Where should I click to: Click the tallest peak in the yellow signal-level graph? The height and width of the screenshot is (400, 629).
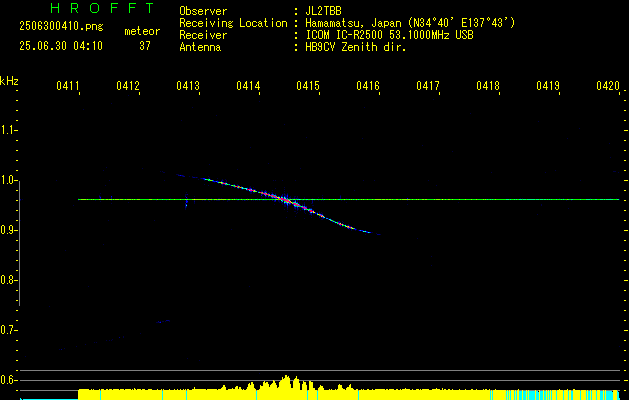coord(286,381)
